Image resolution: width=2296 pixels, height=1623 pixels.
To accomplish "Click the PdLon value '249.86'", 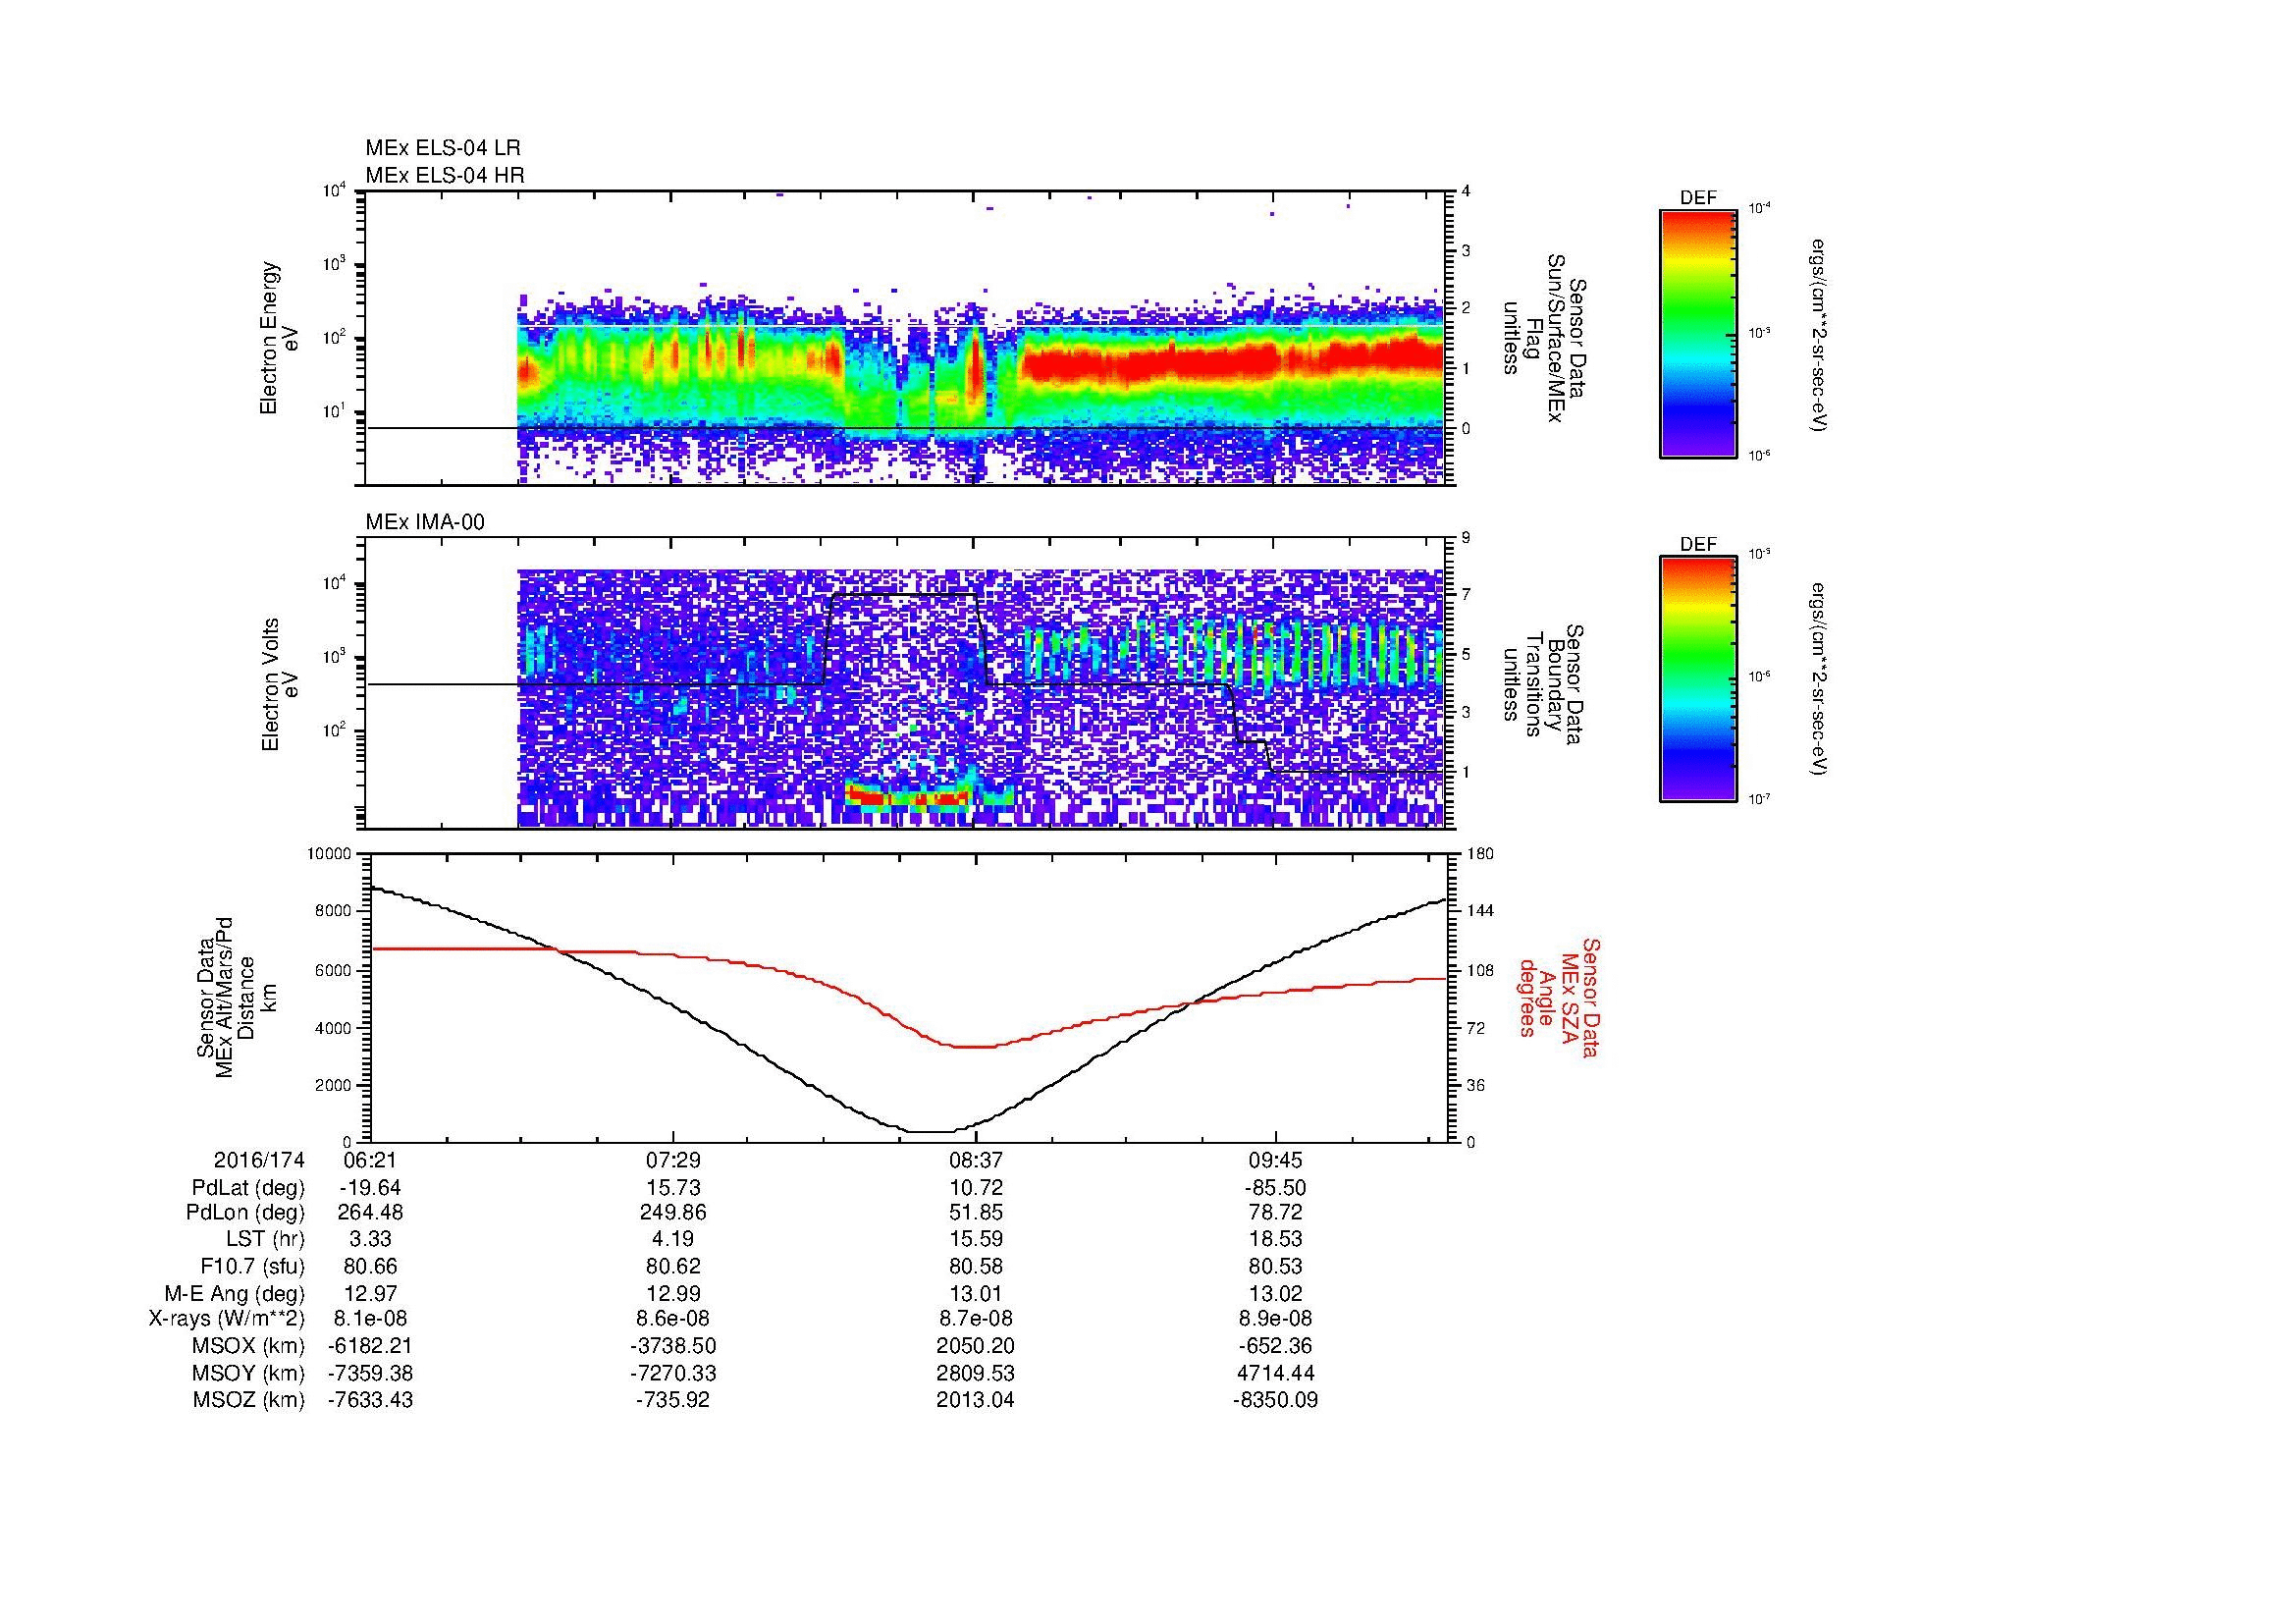I will click(673, 1213).
